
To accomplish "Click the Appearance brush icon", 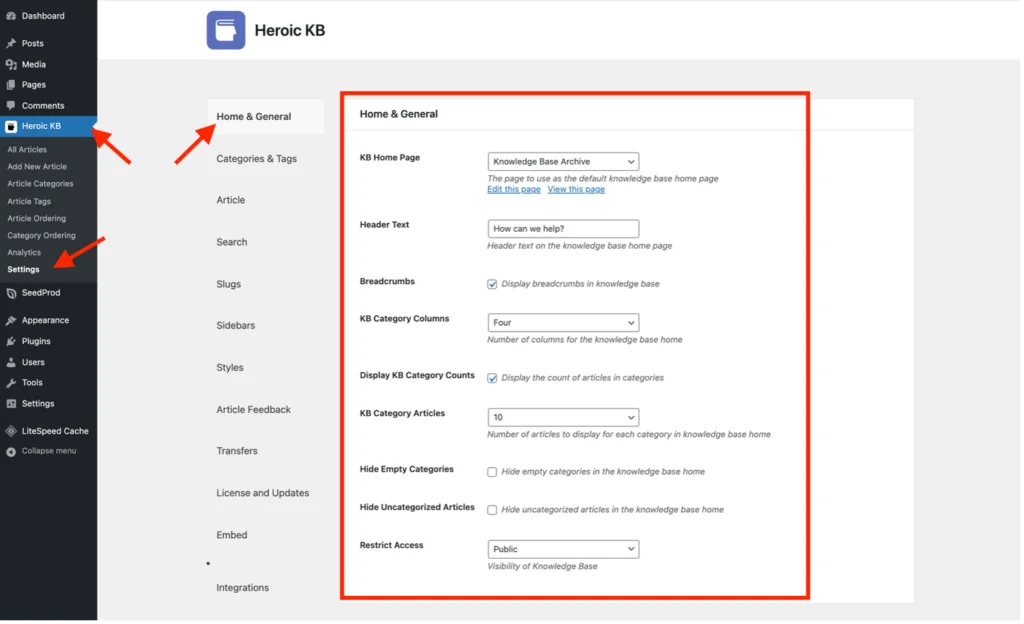I will pyautogui.click(x=11, y=320).
